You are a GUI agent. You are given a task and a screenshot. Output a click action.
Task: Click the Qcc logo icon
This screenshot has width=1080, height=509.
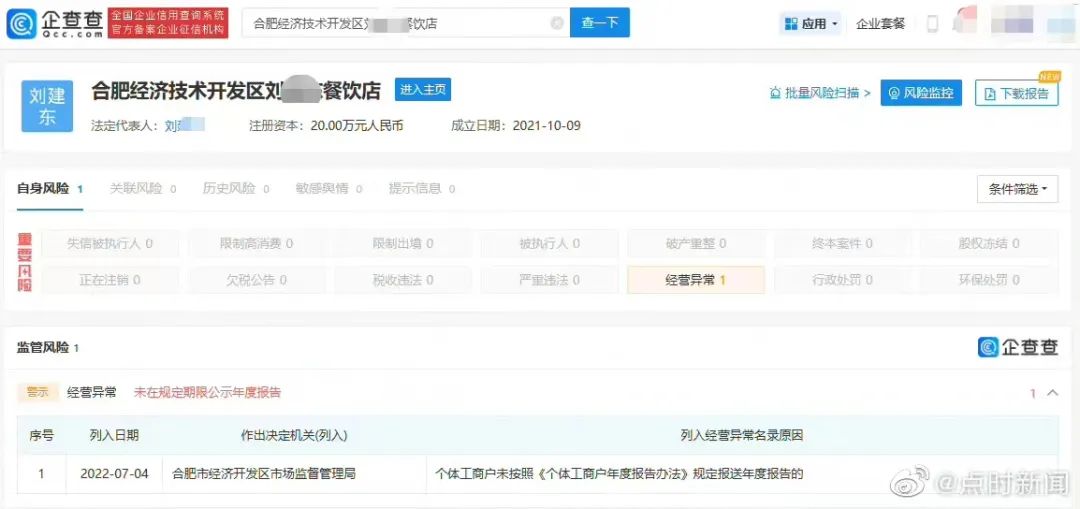coord(22,23)
